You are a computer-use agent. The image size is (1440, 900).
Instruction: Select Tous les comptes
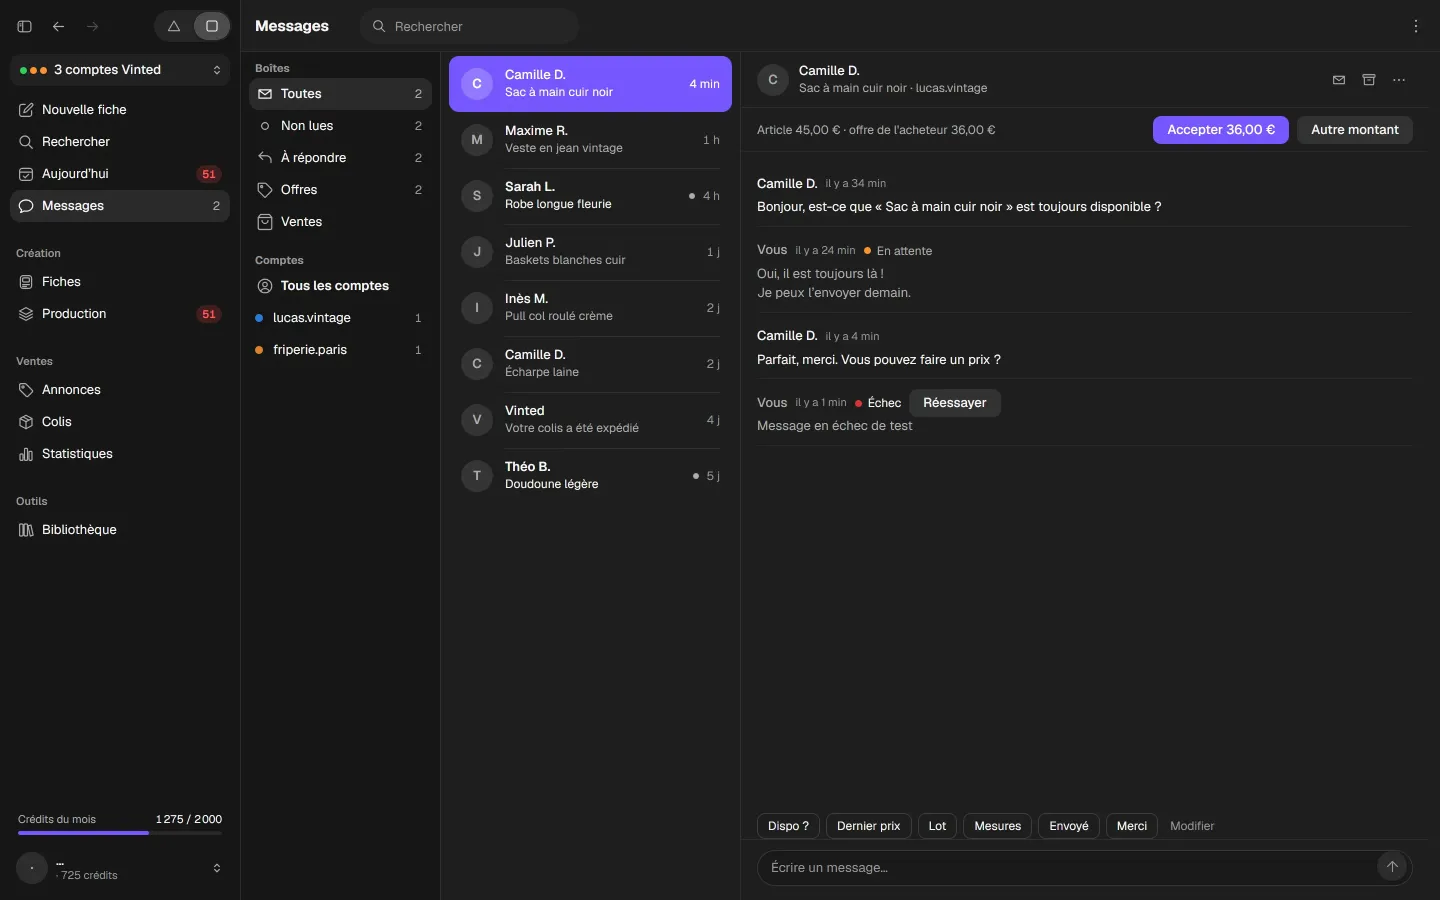340,286
